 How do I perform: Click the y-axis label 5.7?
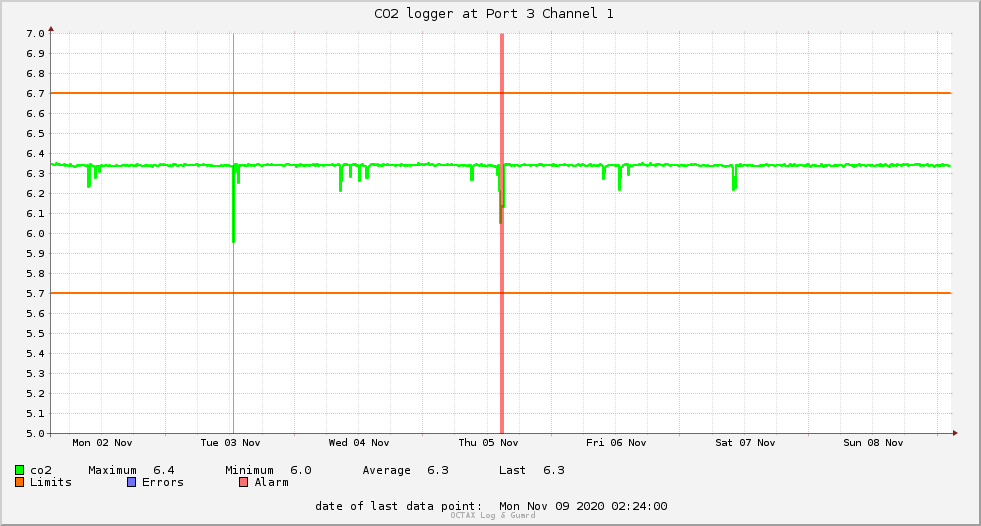35,294
